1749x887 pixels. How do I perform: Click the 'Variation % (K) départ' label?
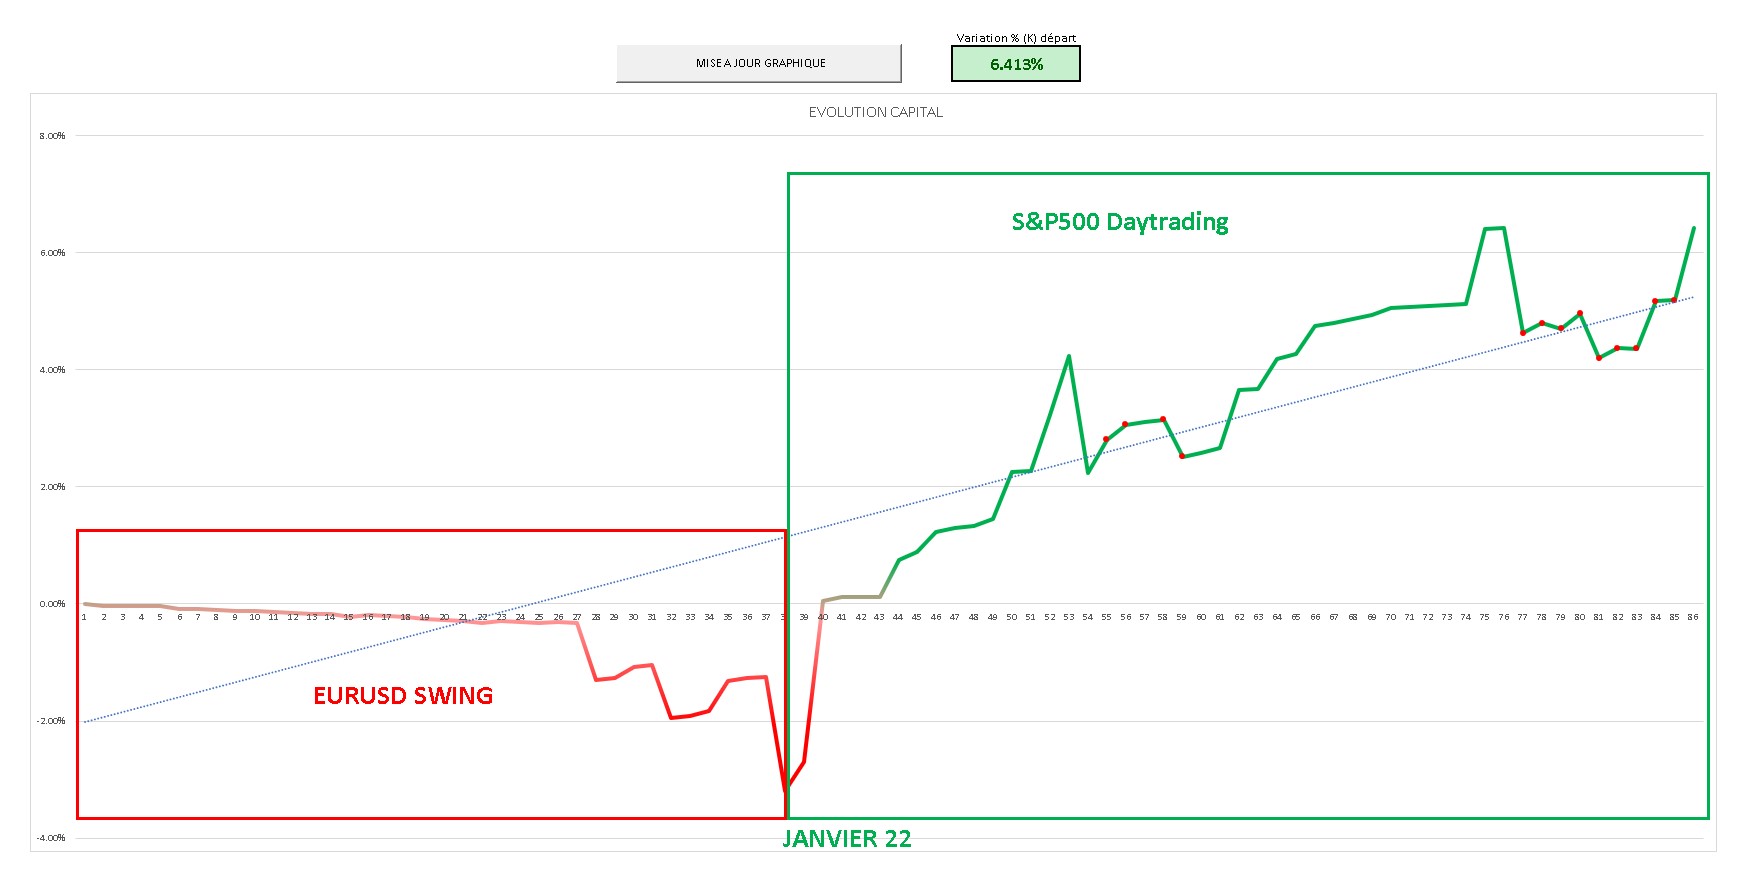1016,38
